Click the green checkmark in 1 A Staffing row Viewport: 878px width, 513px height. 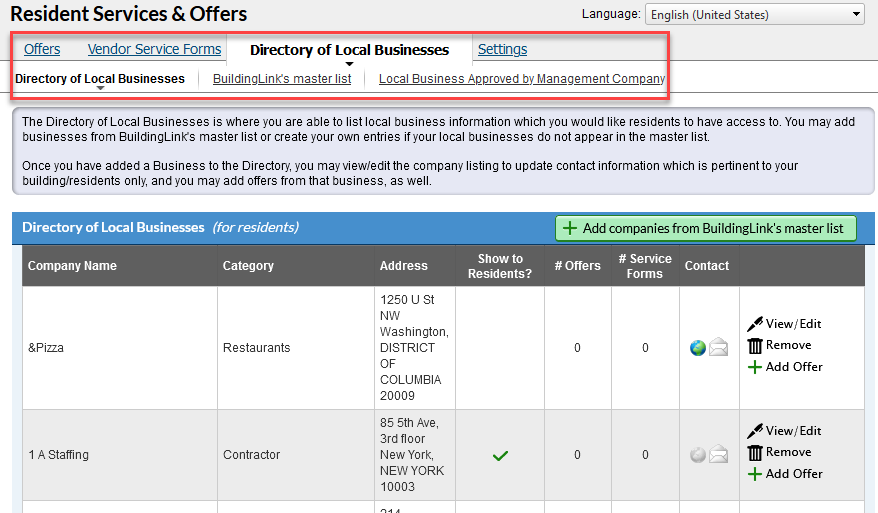point(500,456)
